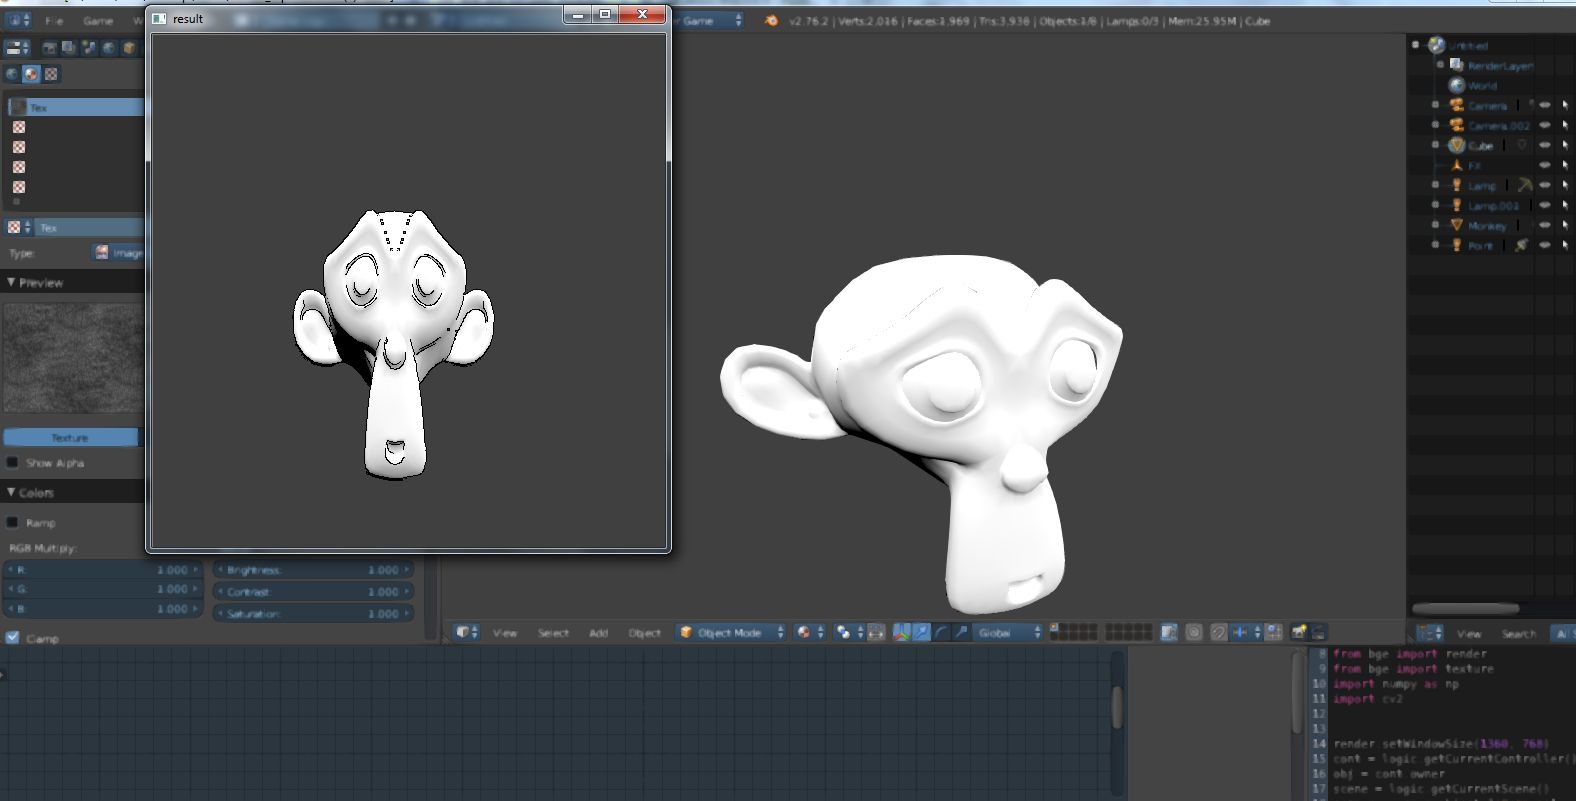Click the Brightness value field
The image size is (1576, 801).
313,570
